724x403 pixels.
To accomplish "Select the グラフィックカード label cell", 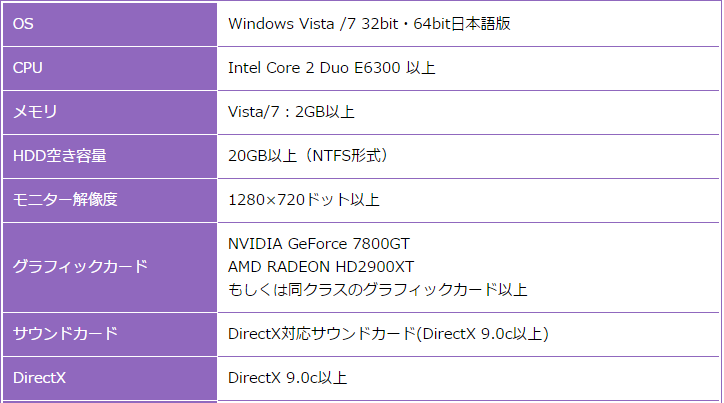I will click(x=110, y=267).
